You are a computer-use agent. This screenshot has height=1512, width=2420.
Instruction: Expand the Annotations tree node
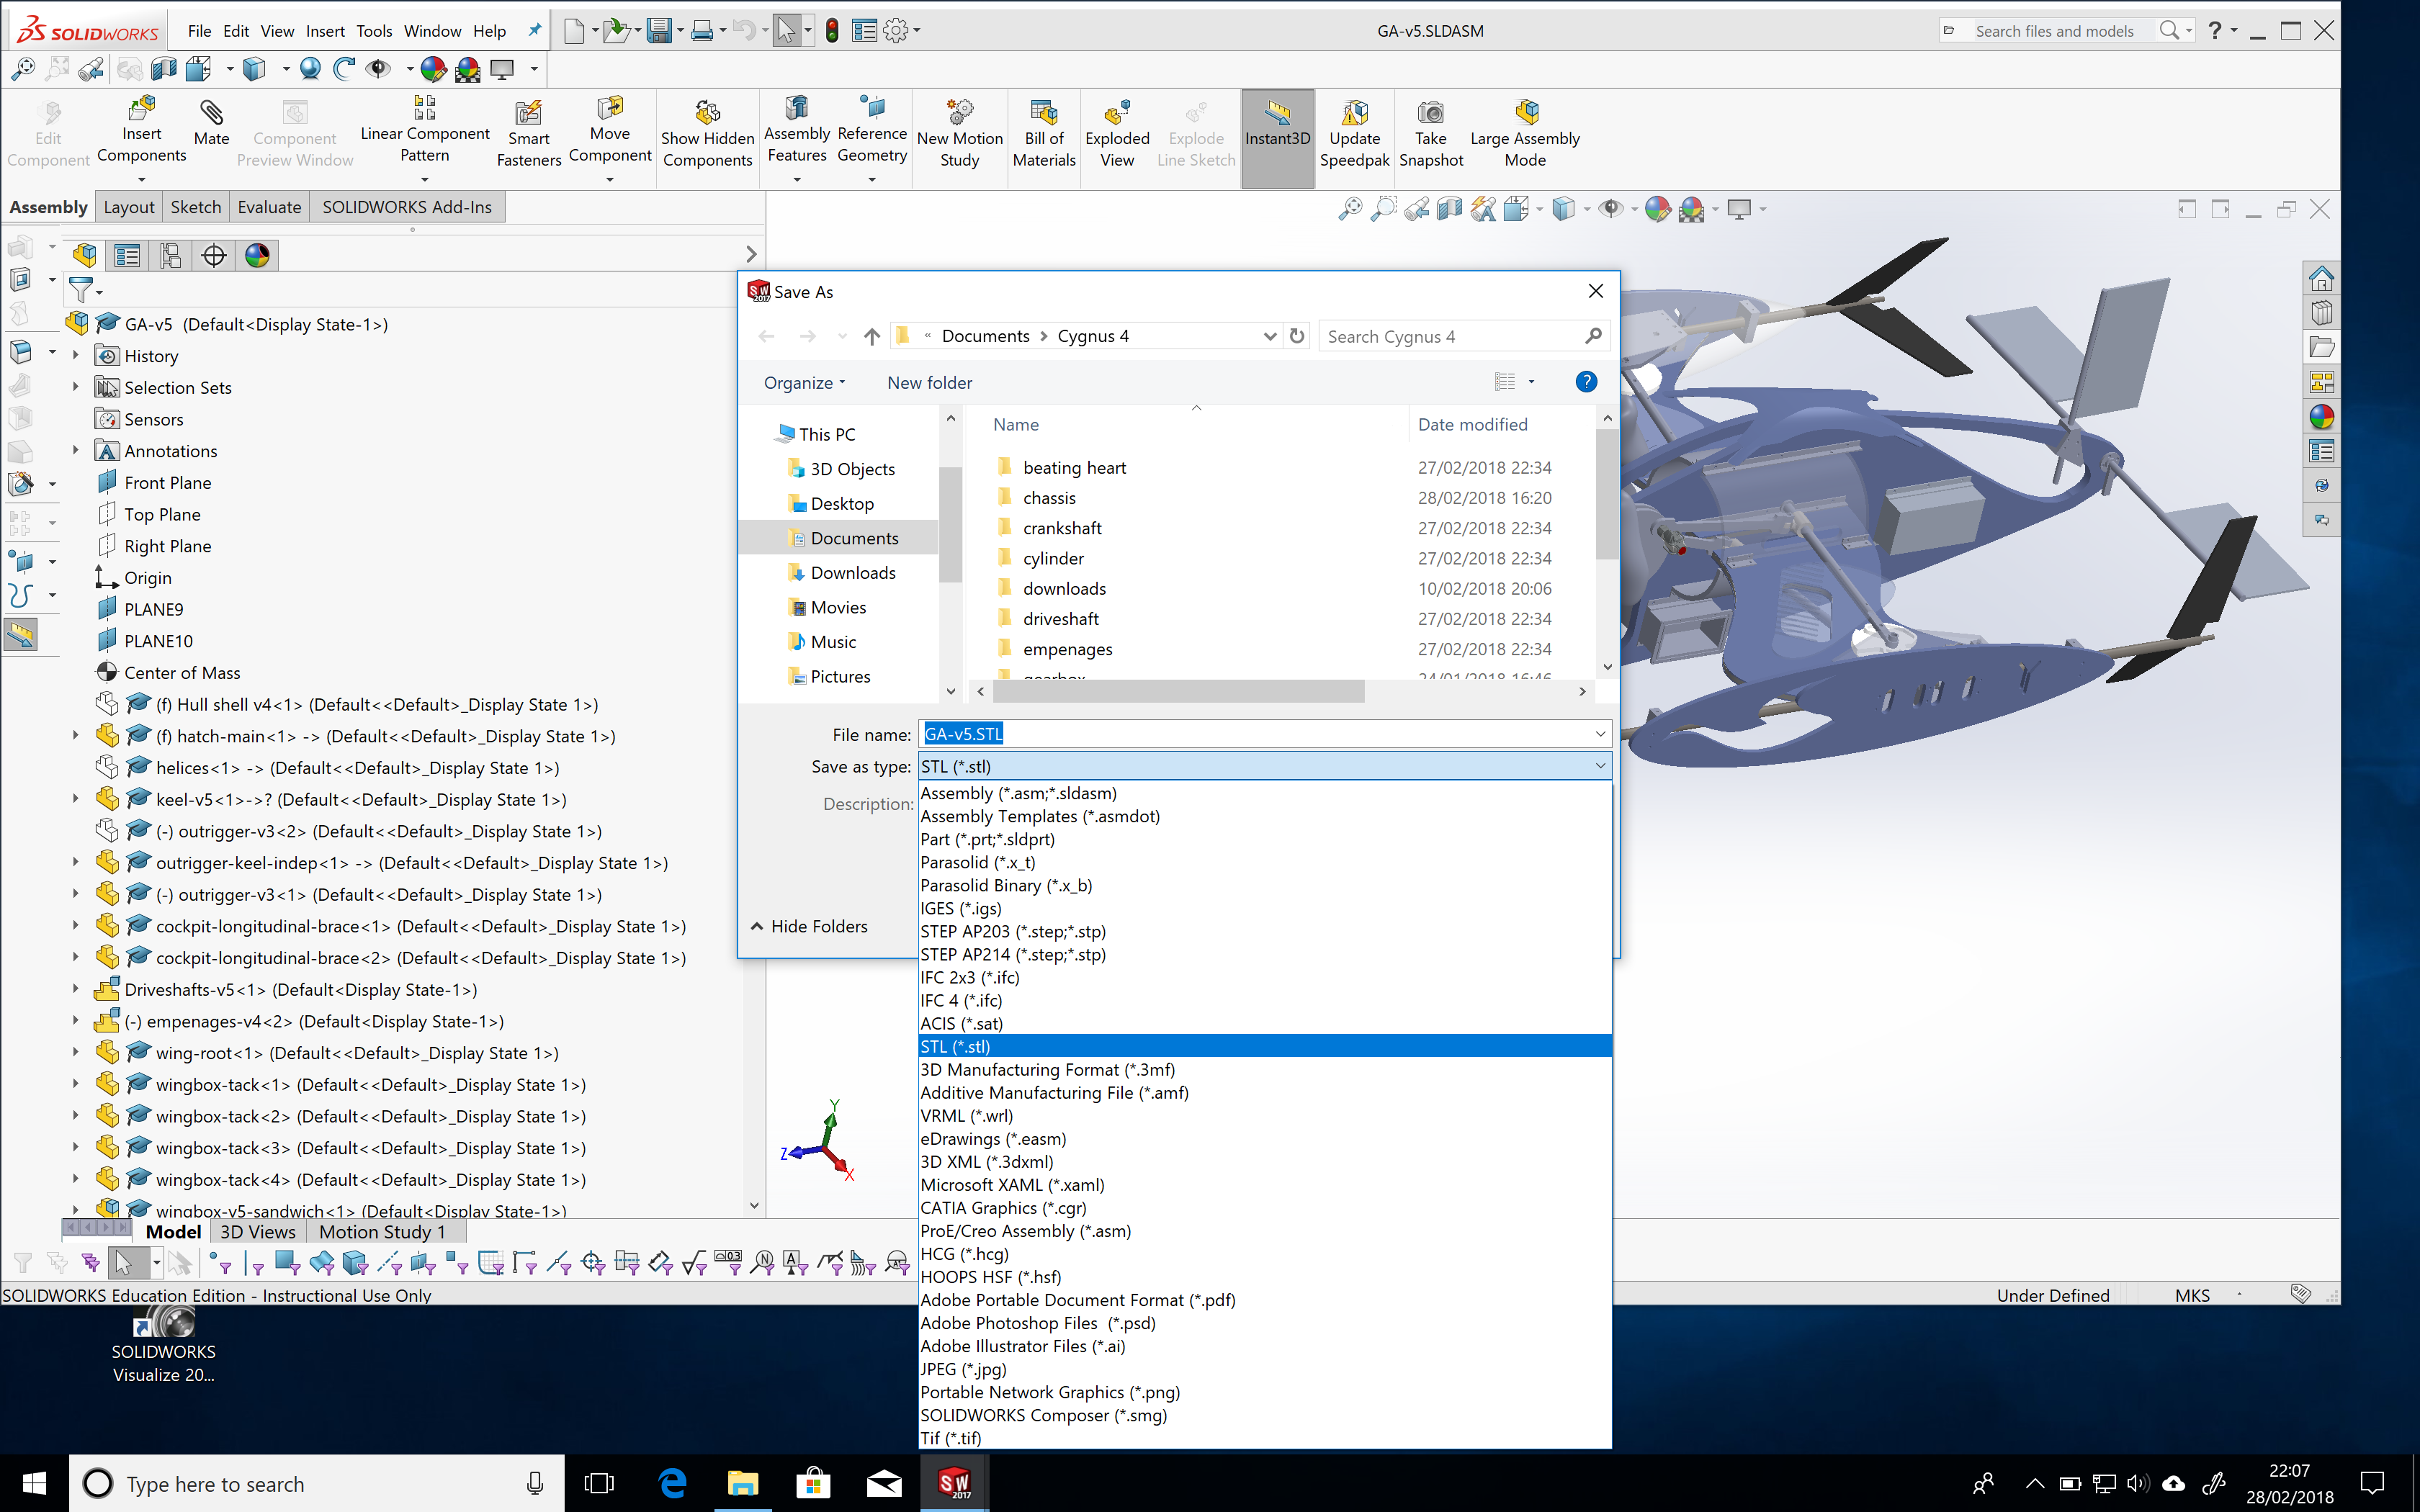click(x=75, y=450)
